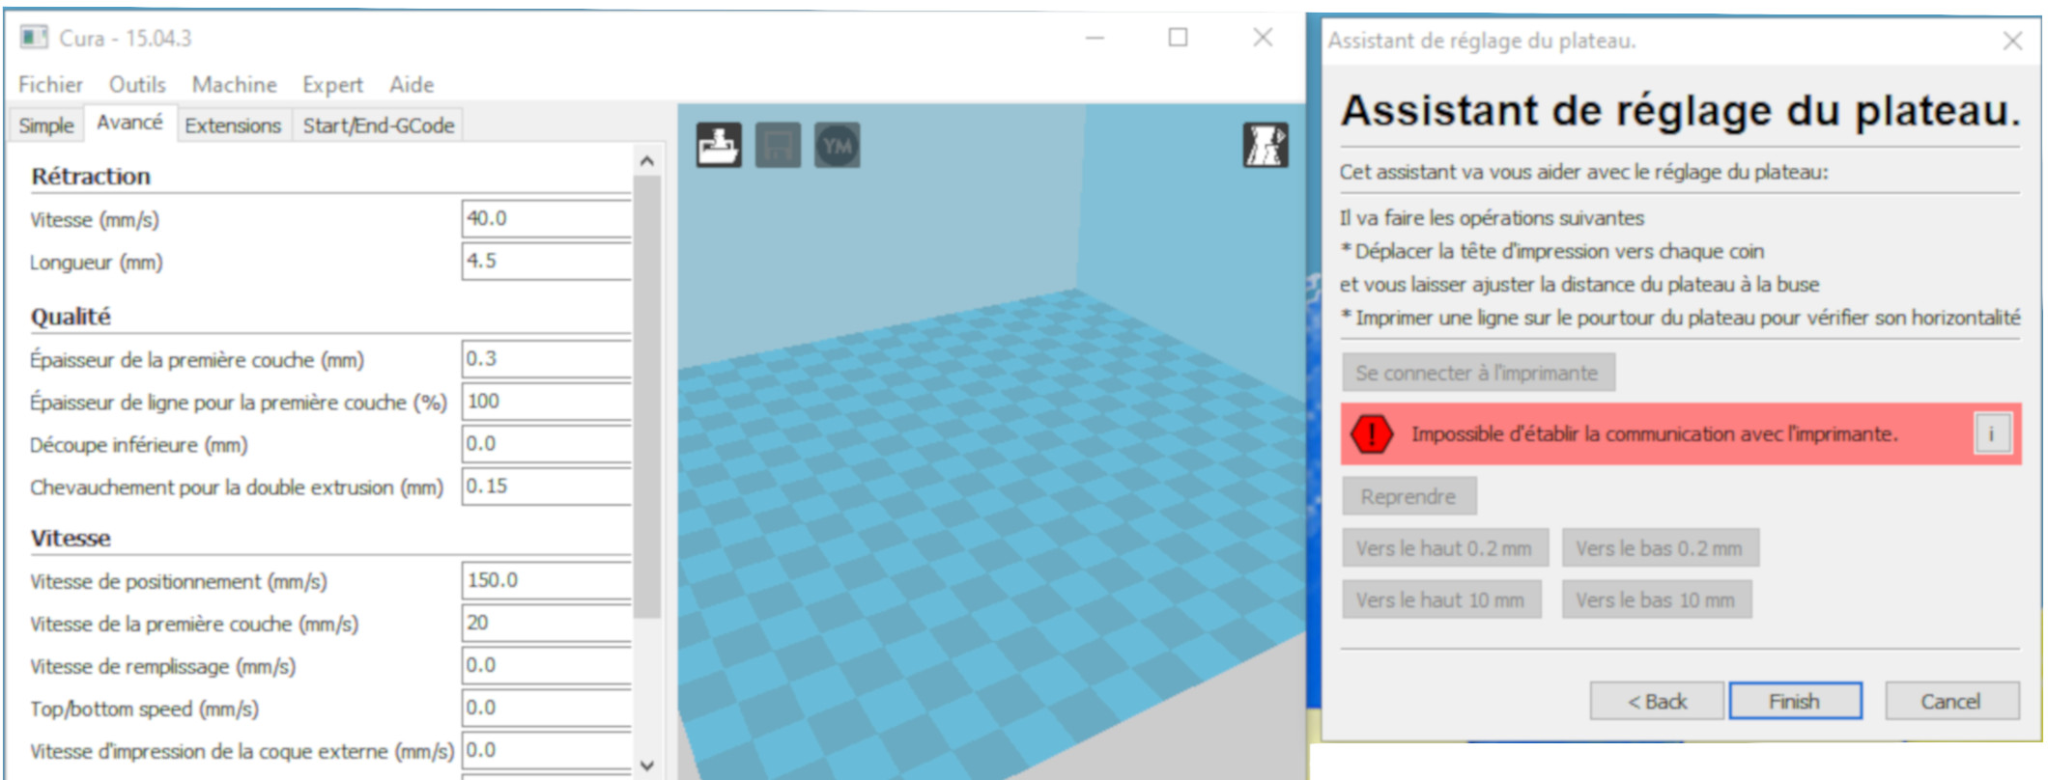The image size is (2048, 780).
Task: Click 'Vers le bas 10 mm' button
Action: point(1656,600)
